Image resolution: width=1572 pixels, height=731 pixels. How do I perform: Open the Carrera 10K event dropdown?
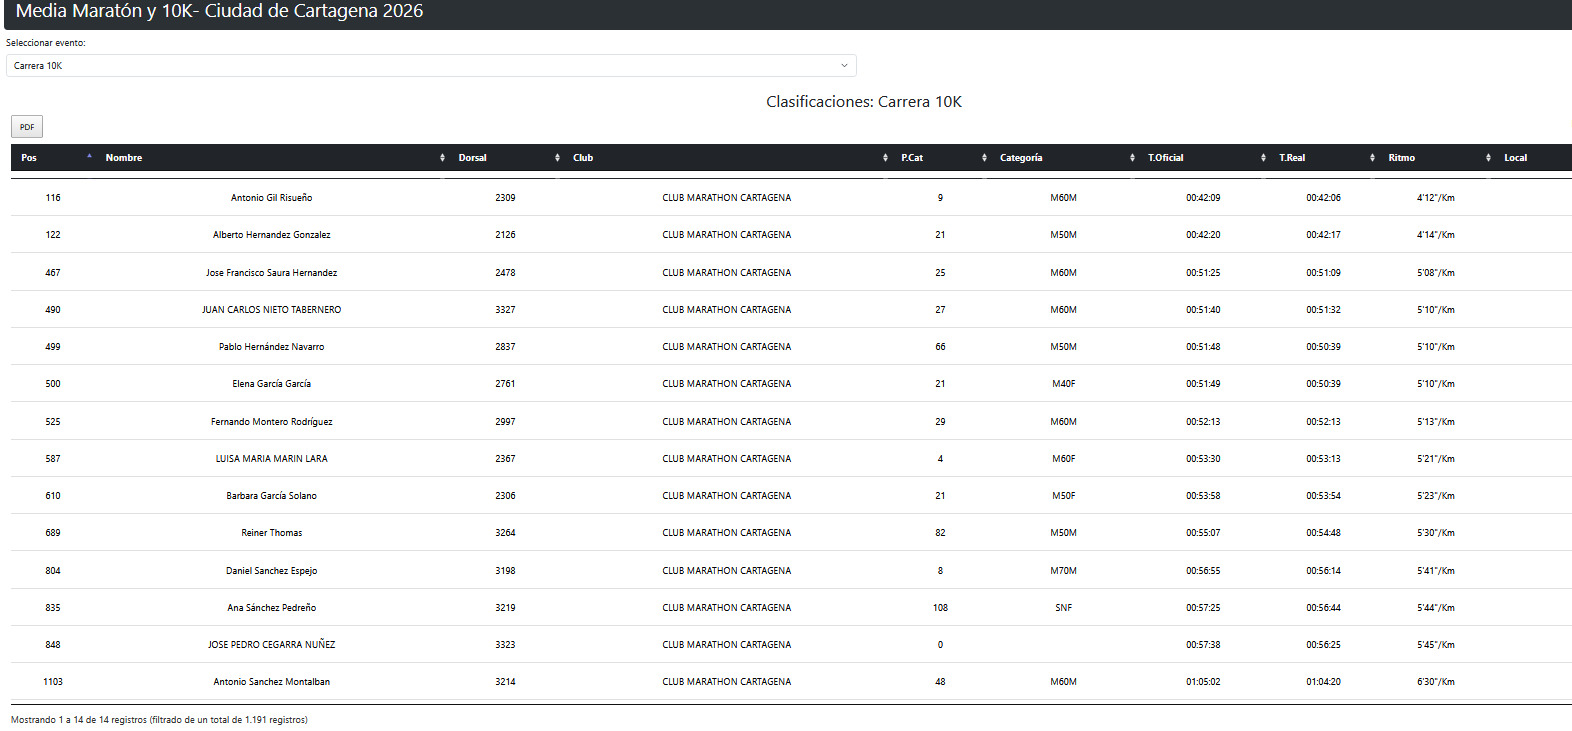(x=431, y=66)
